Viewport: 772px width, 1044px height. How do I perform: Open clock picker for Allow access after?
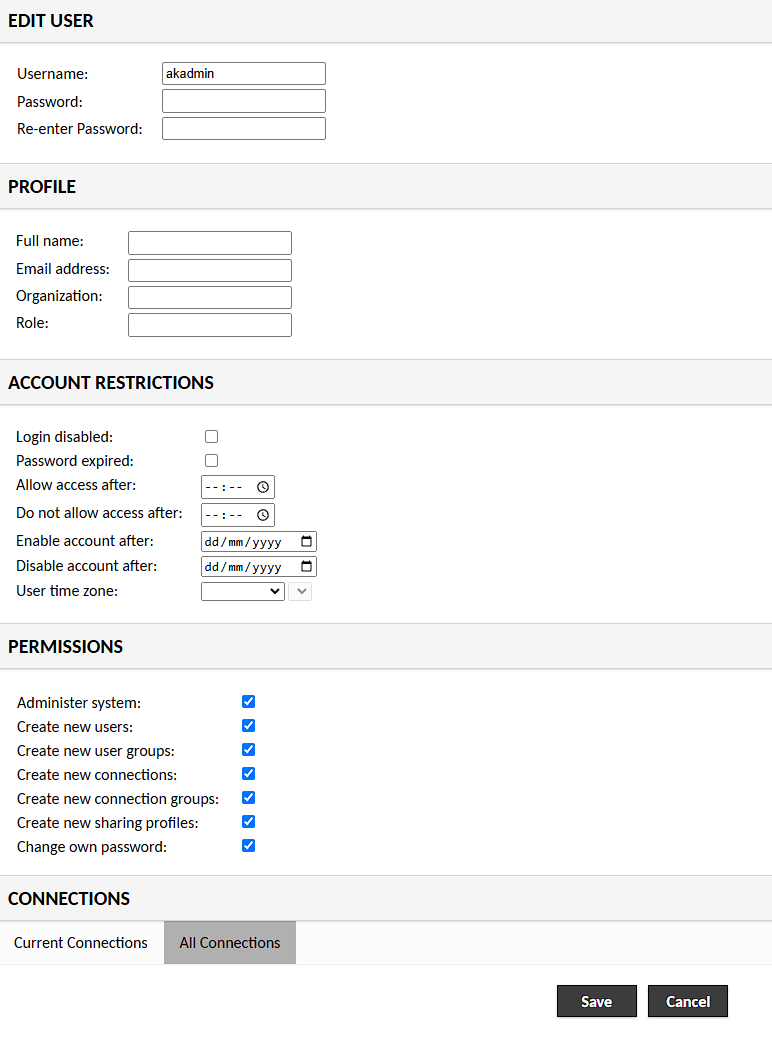click(x=263, y=487)
